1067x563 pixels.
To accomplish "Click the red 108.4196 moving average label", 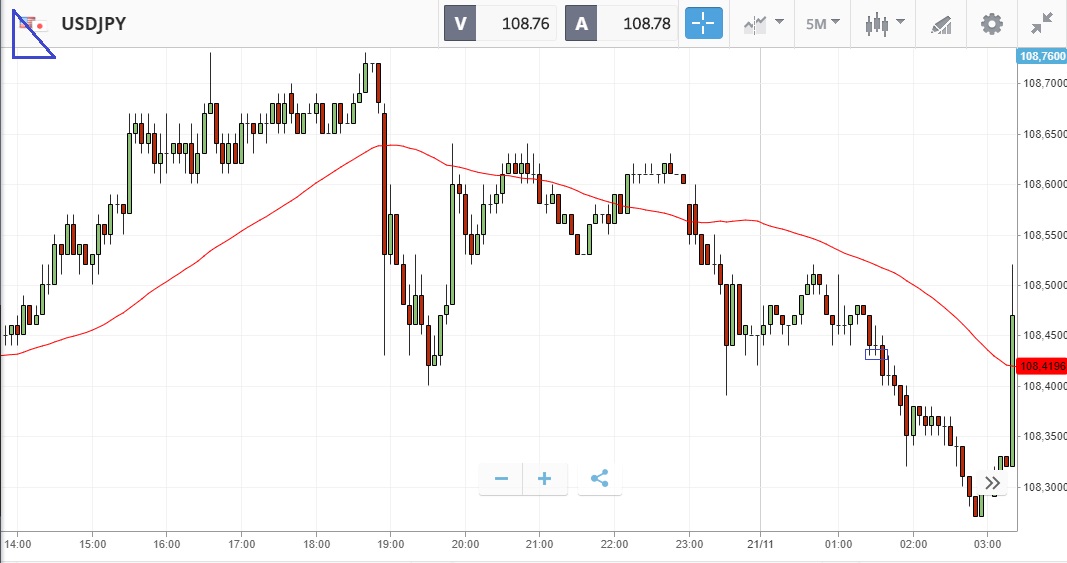I will pyautogui.click(x=1041, y=366).
